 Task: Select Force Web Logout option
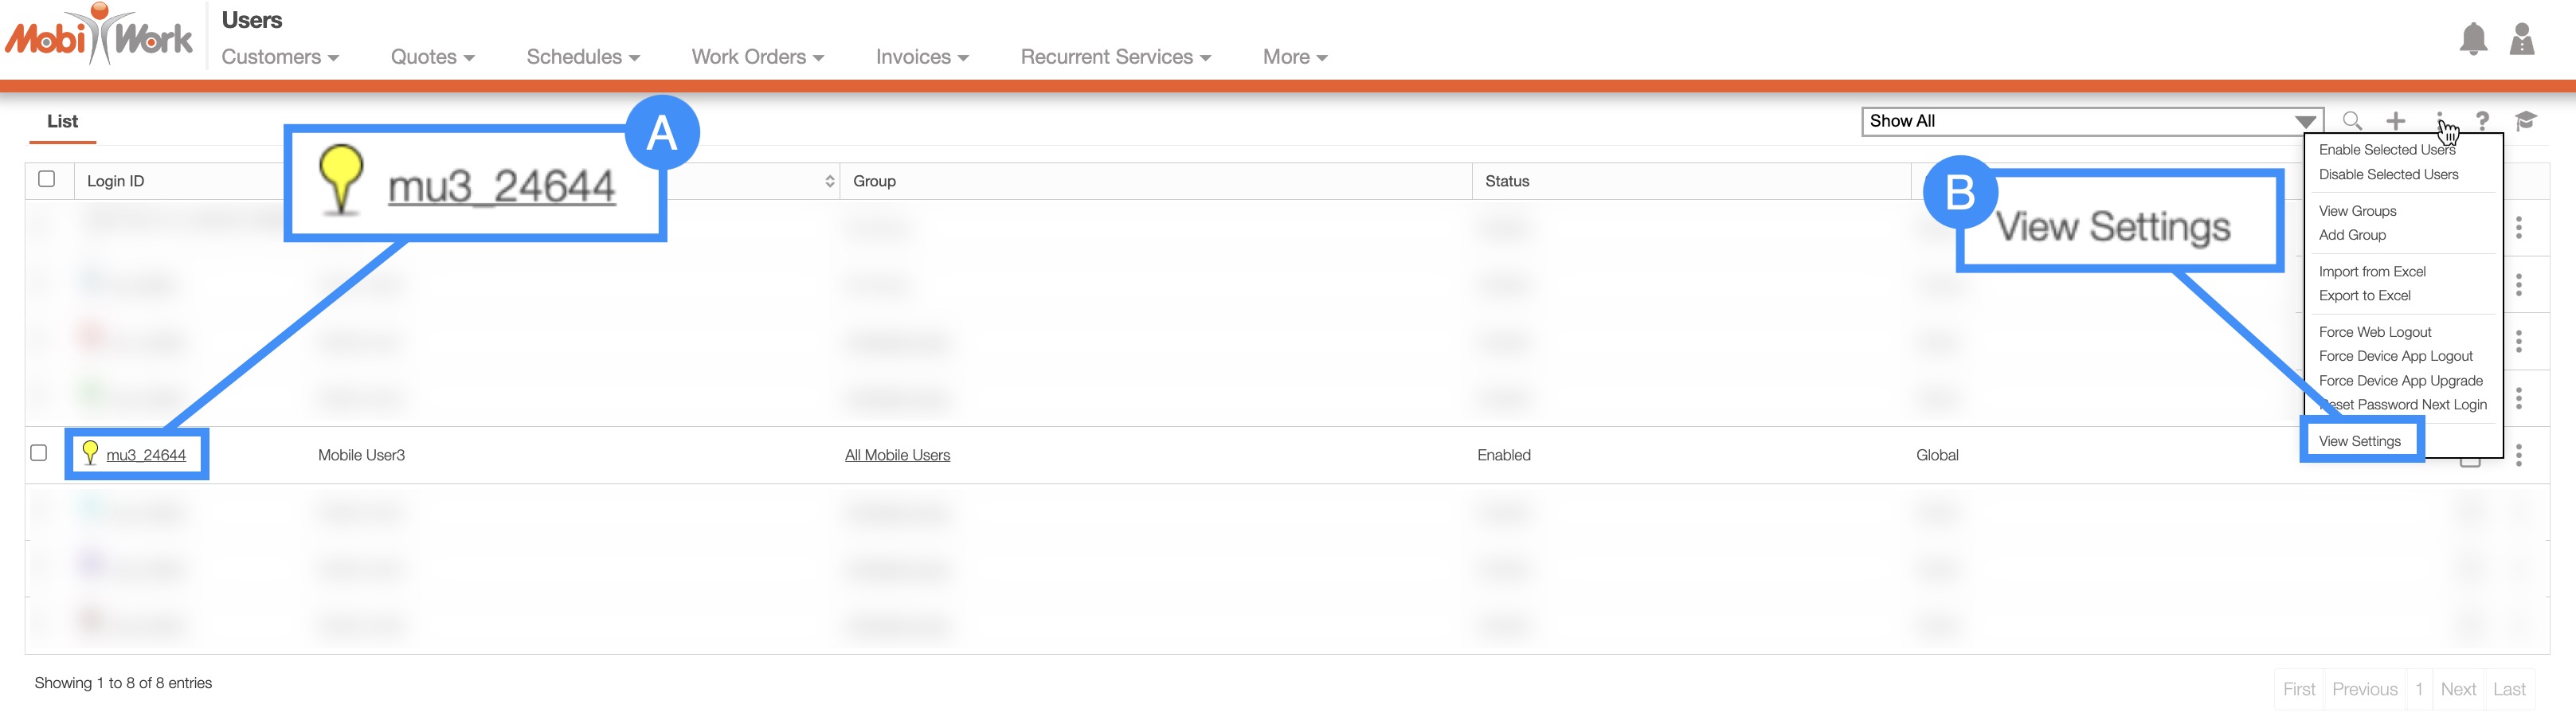pos(2374,332)
